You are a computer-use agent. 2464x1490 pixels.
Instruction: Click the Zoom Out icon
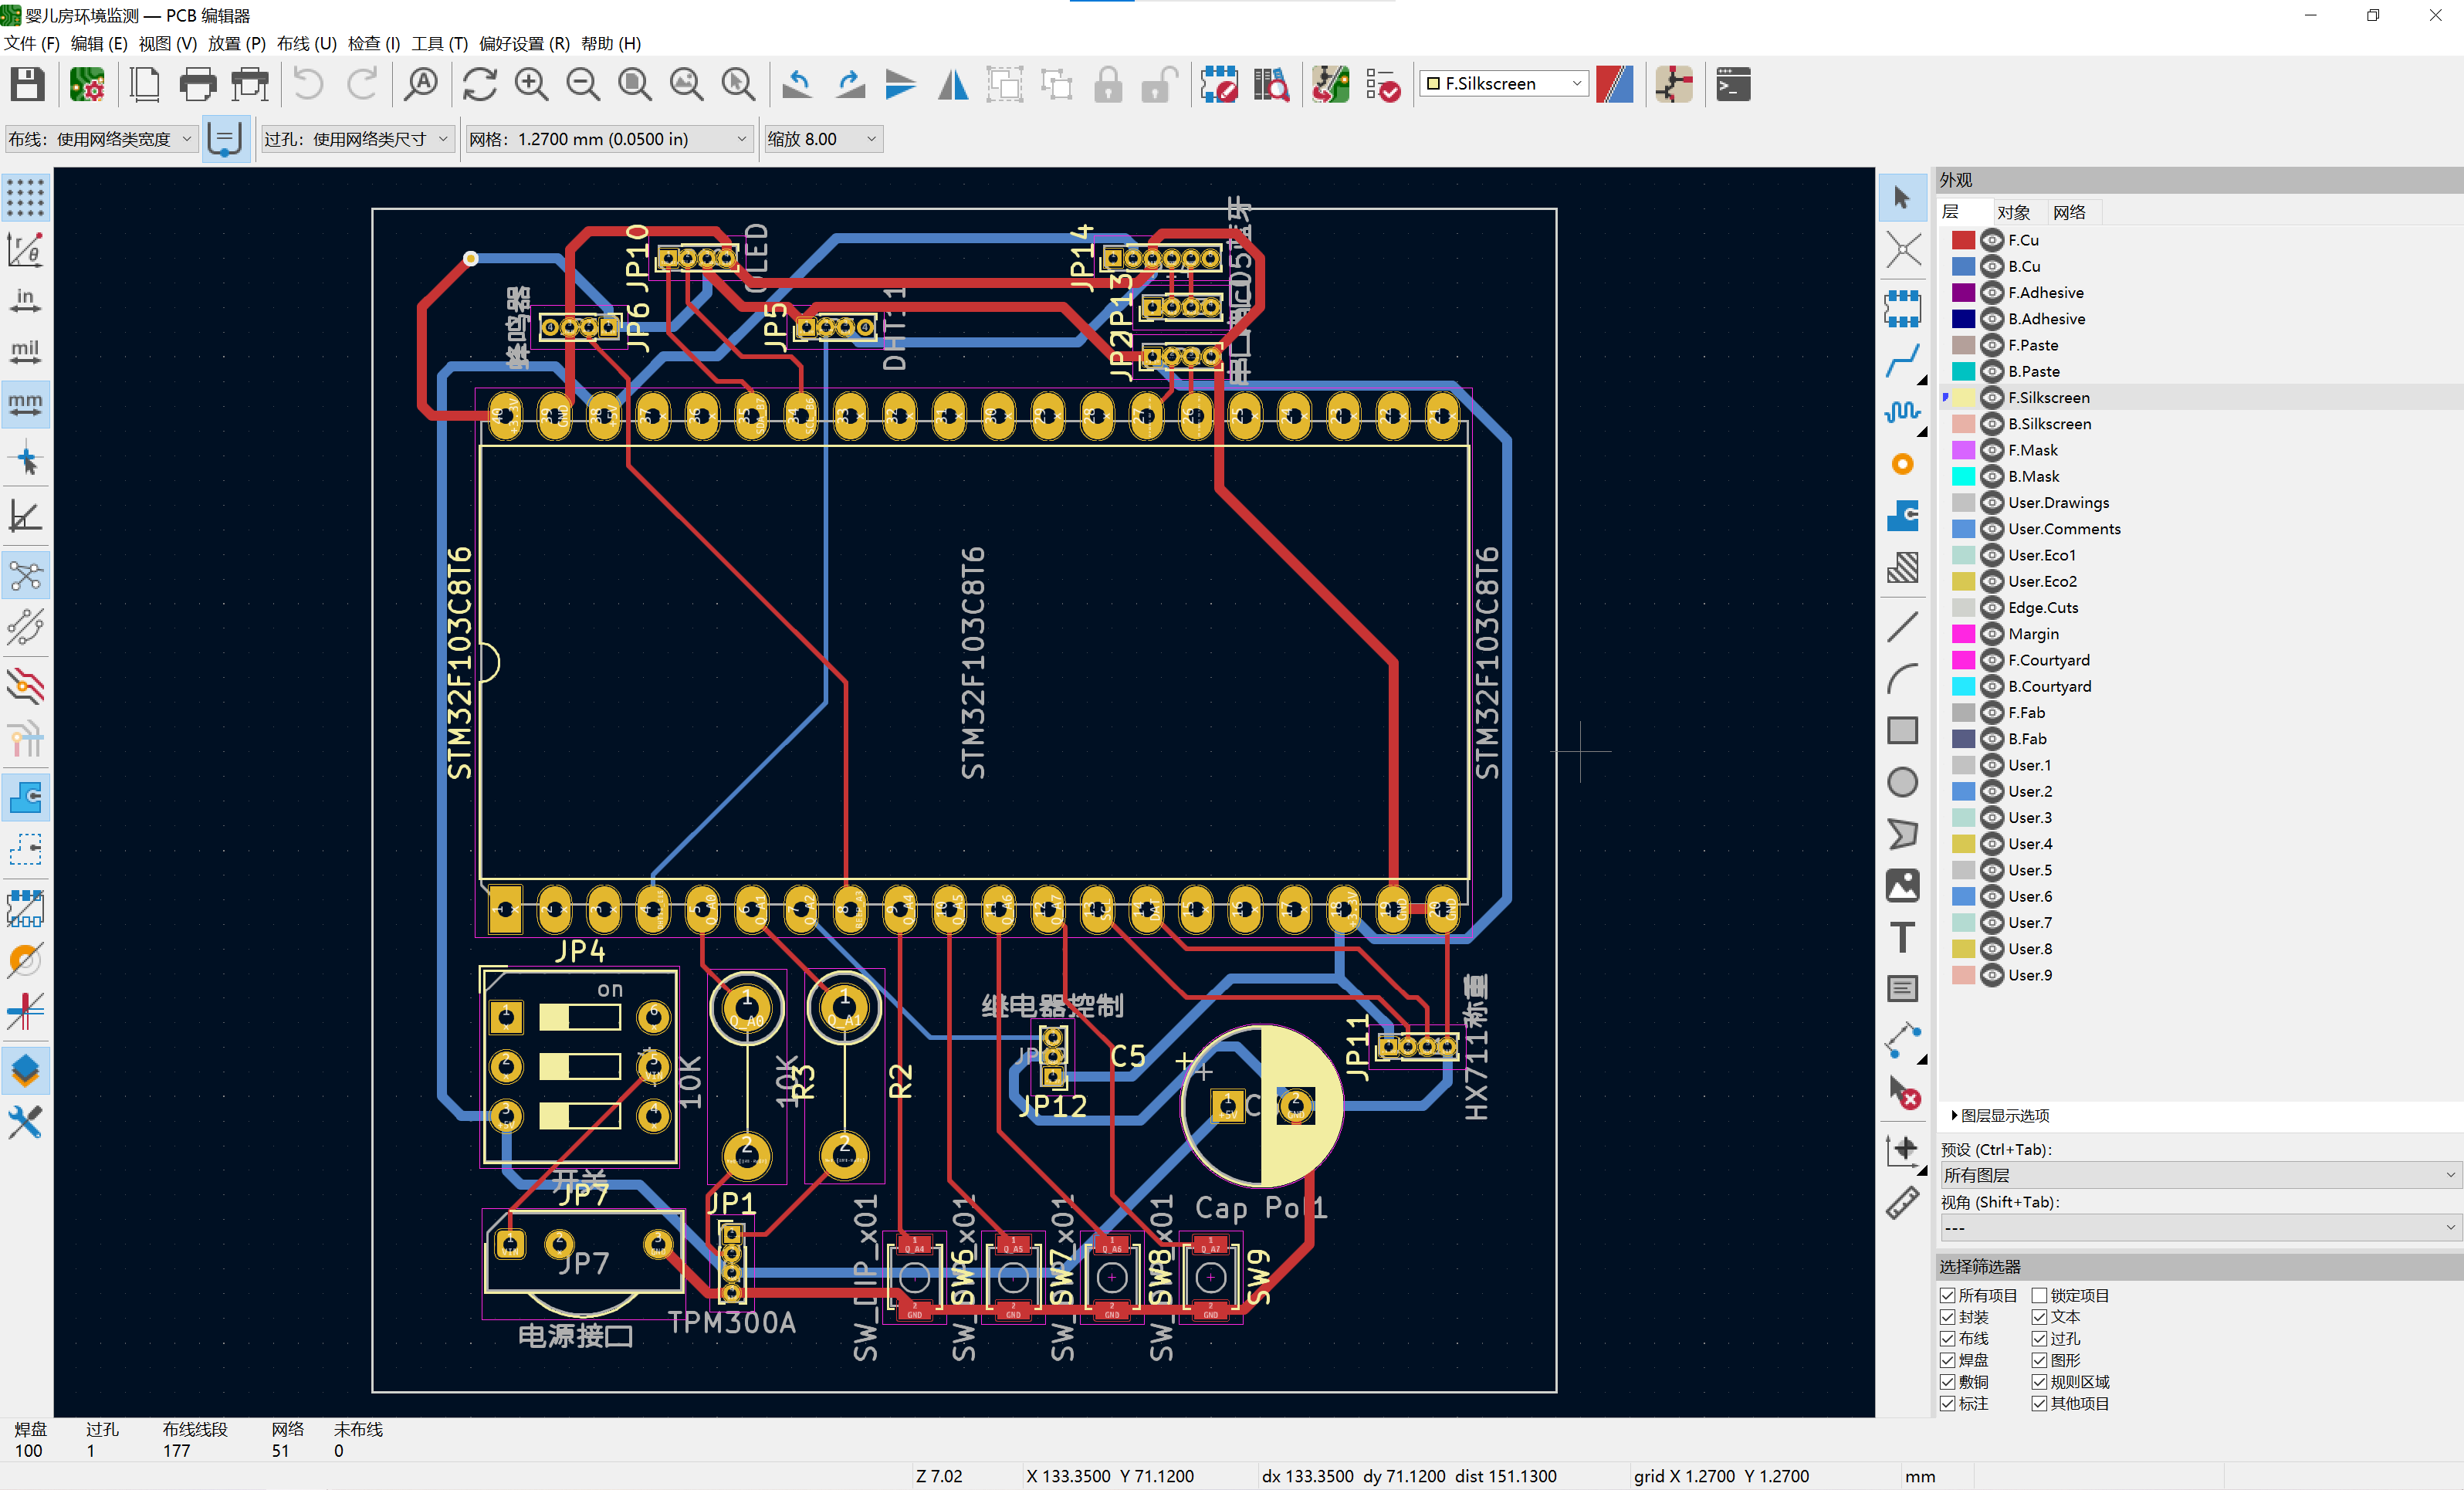tap(583, 84)
